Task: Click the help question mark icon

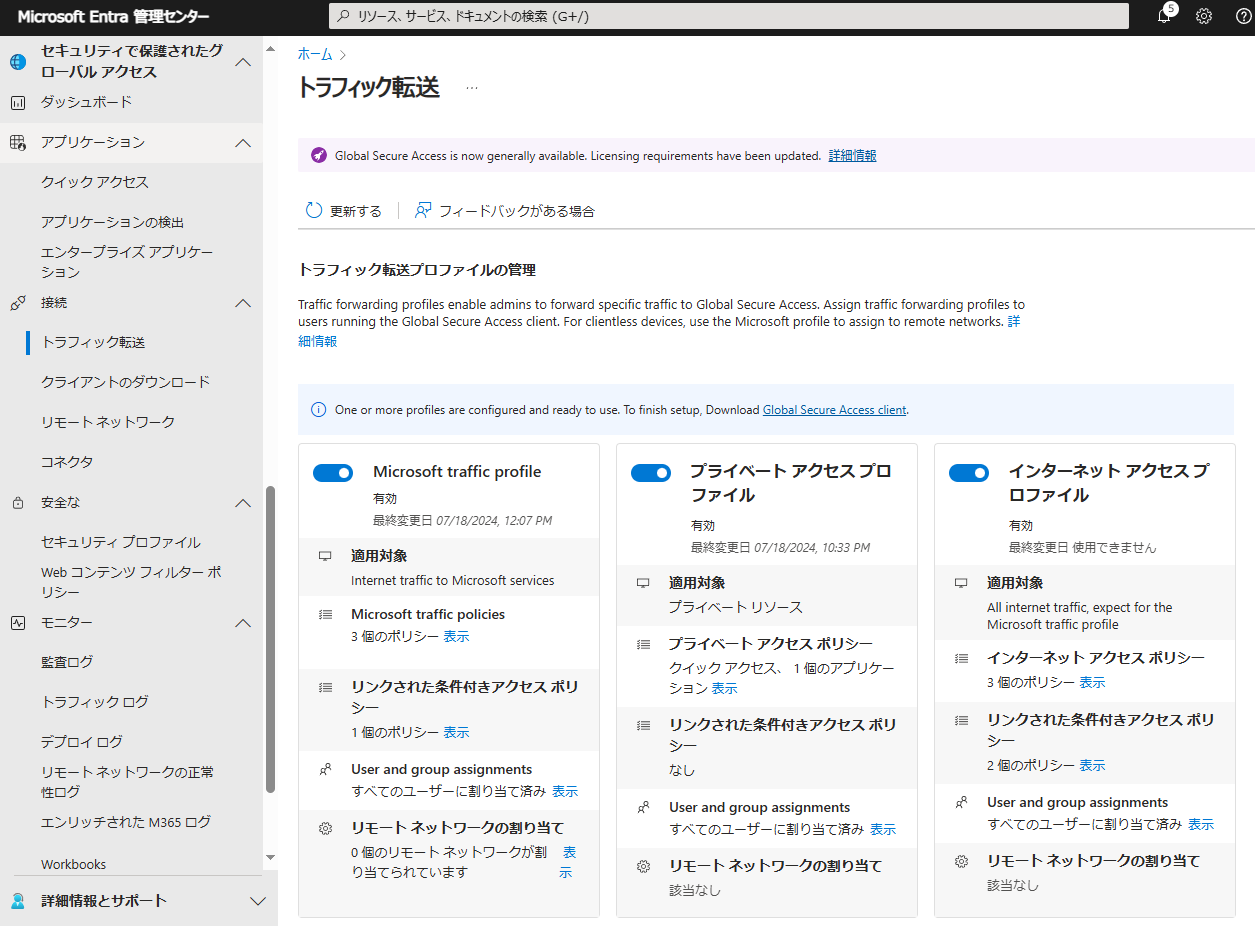Action: [1243, 16]
